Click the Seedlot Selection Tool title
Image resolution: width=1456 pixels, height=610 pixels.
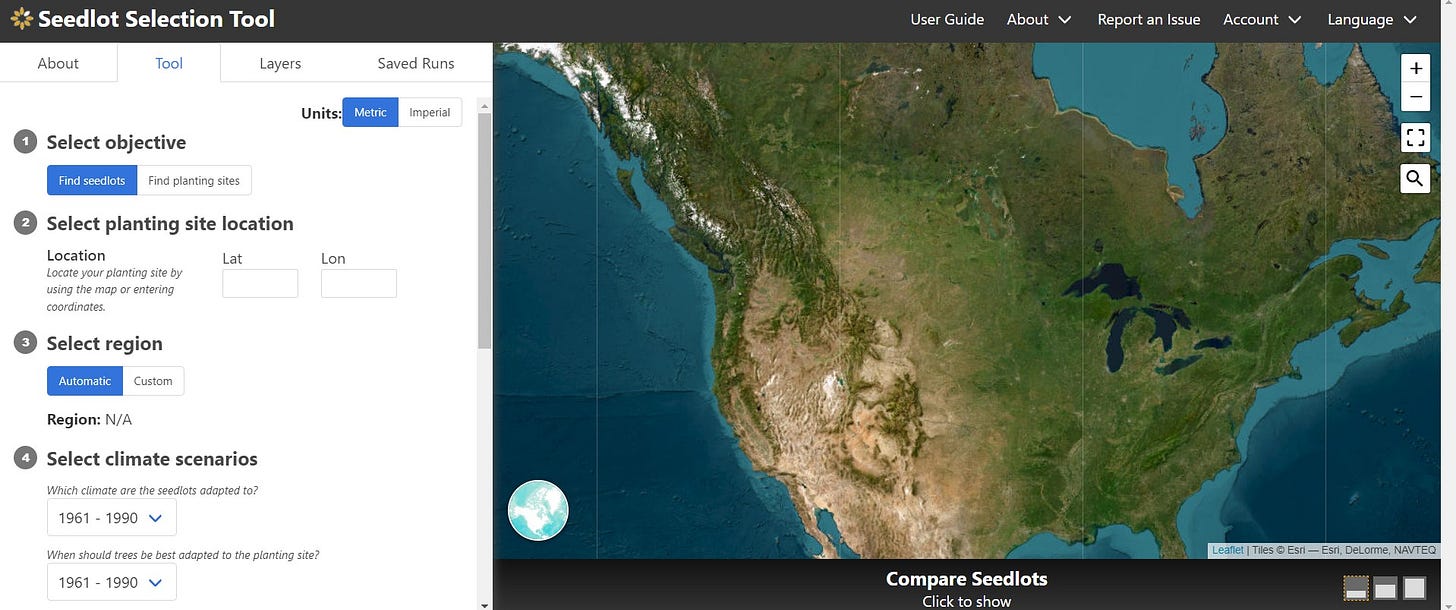(156, 19)
